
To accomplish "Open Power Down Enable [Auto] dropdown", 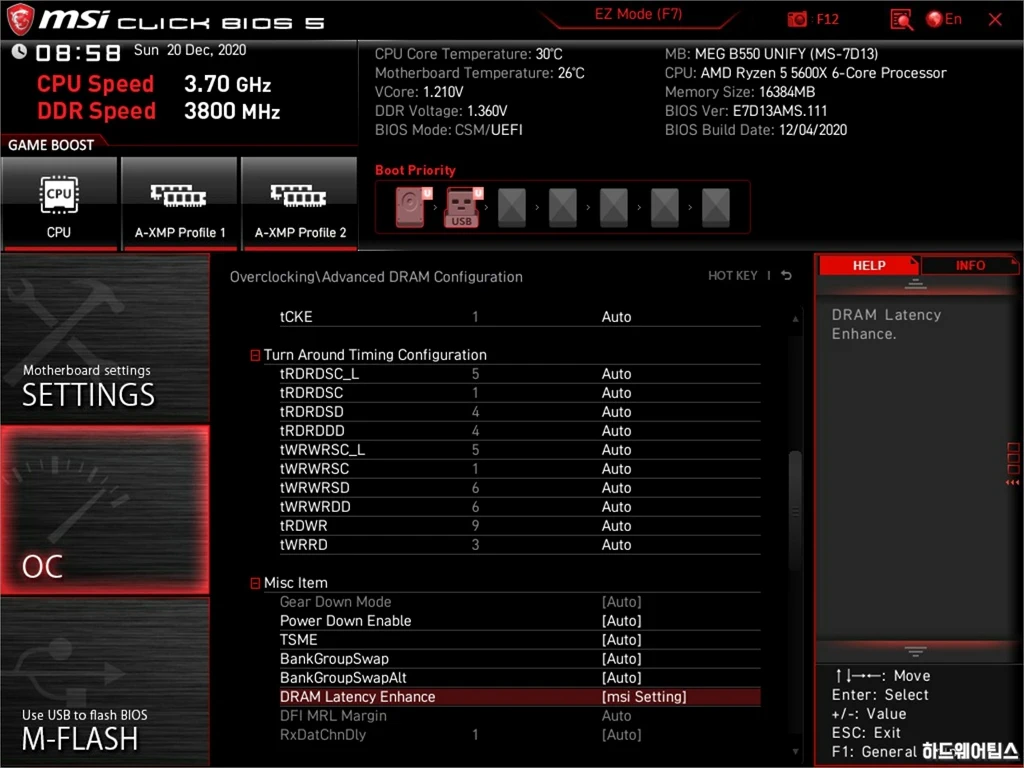I will pos(621,620).
